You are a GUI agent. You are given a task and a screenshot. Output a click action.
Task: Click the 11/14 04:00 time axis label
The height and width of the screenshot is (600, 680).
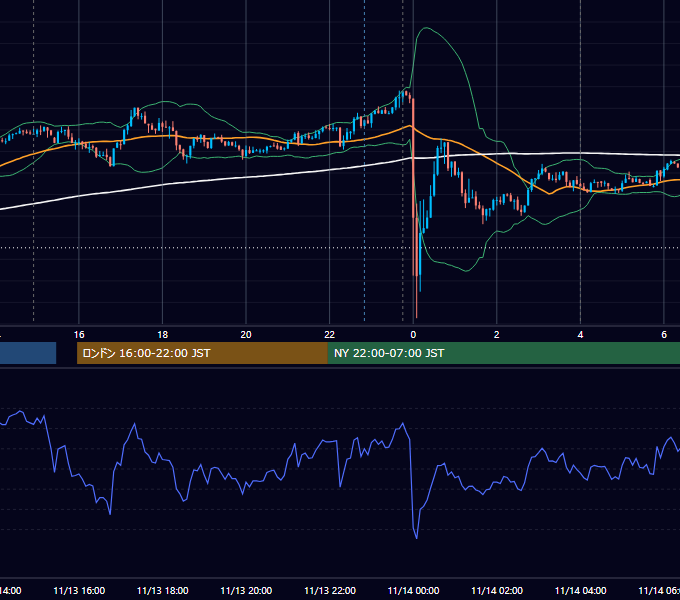581,590
